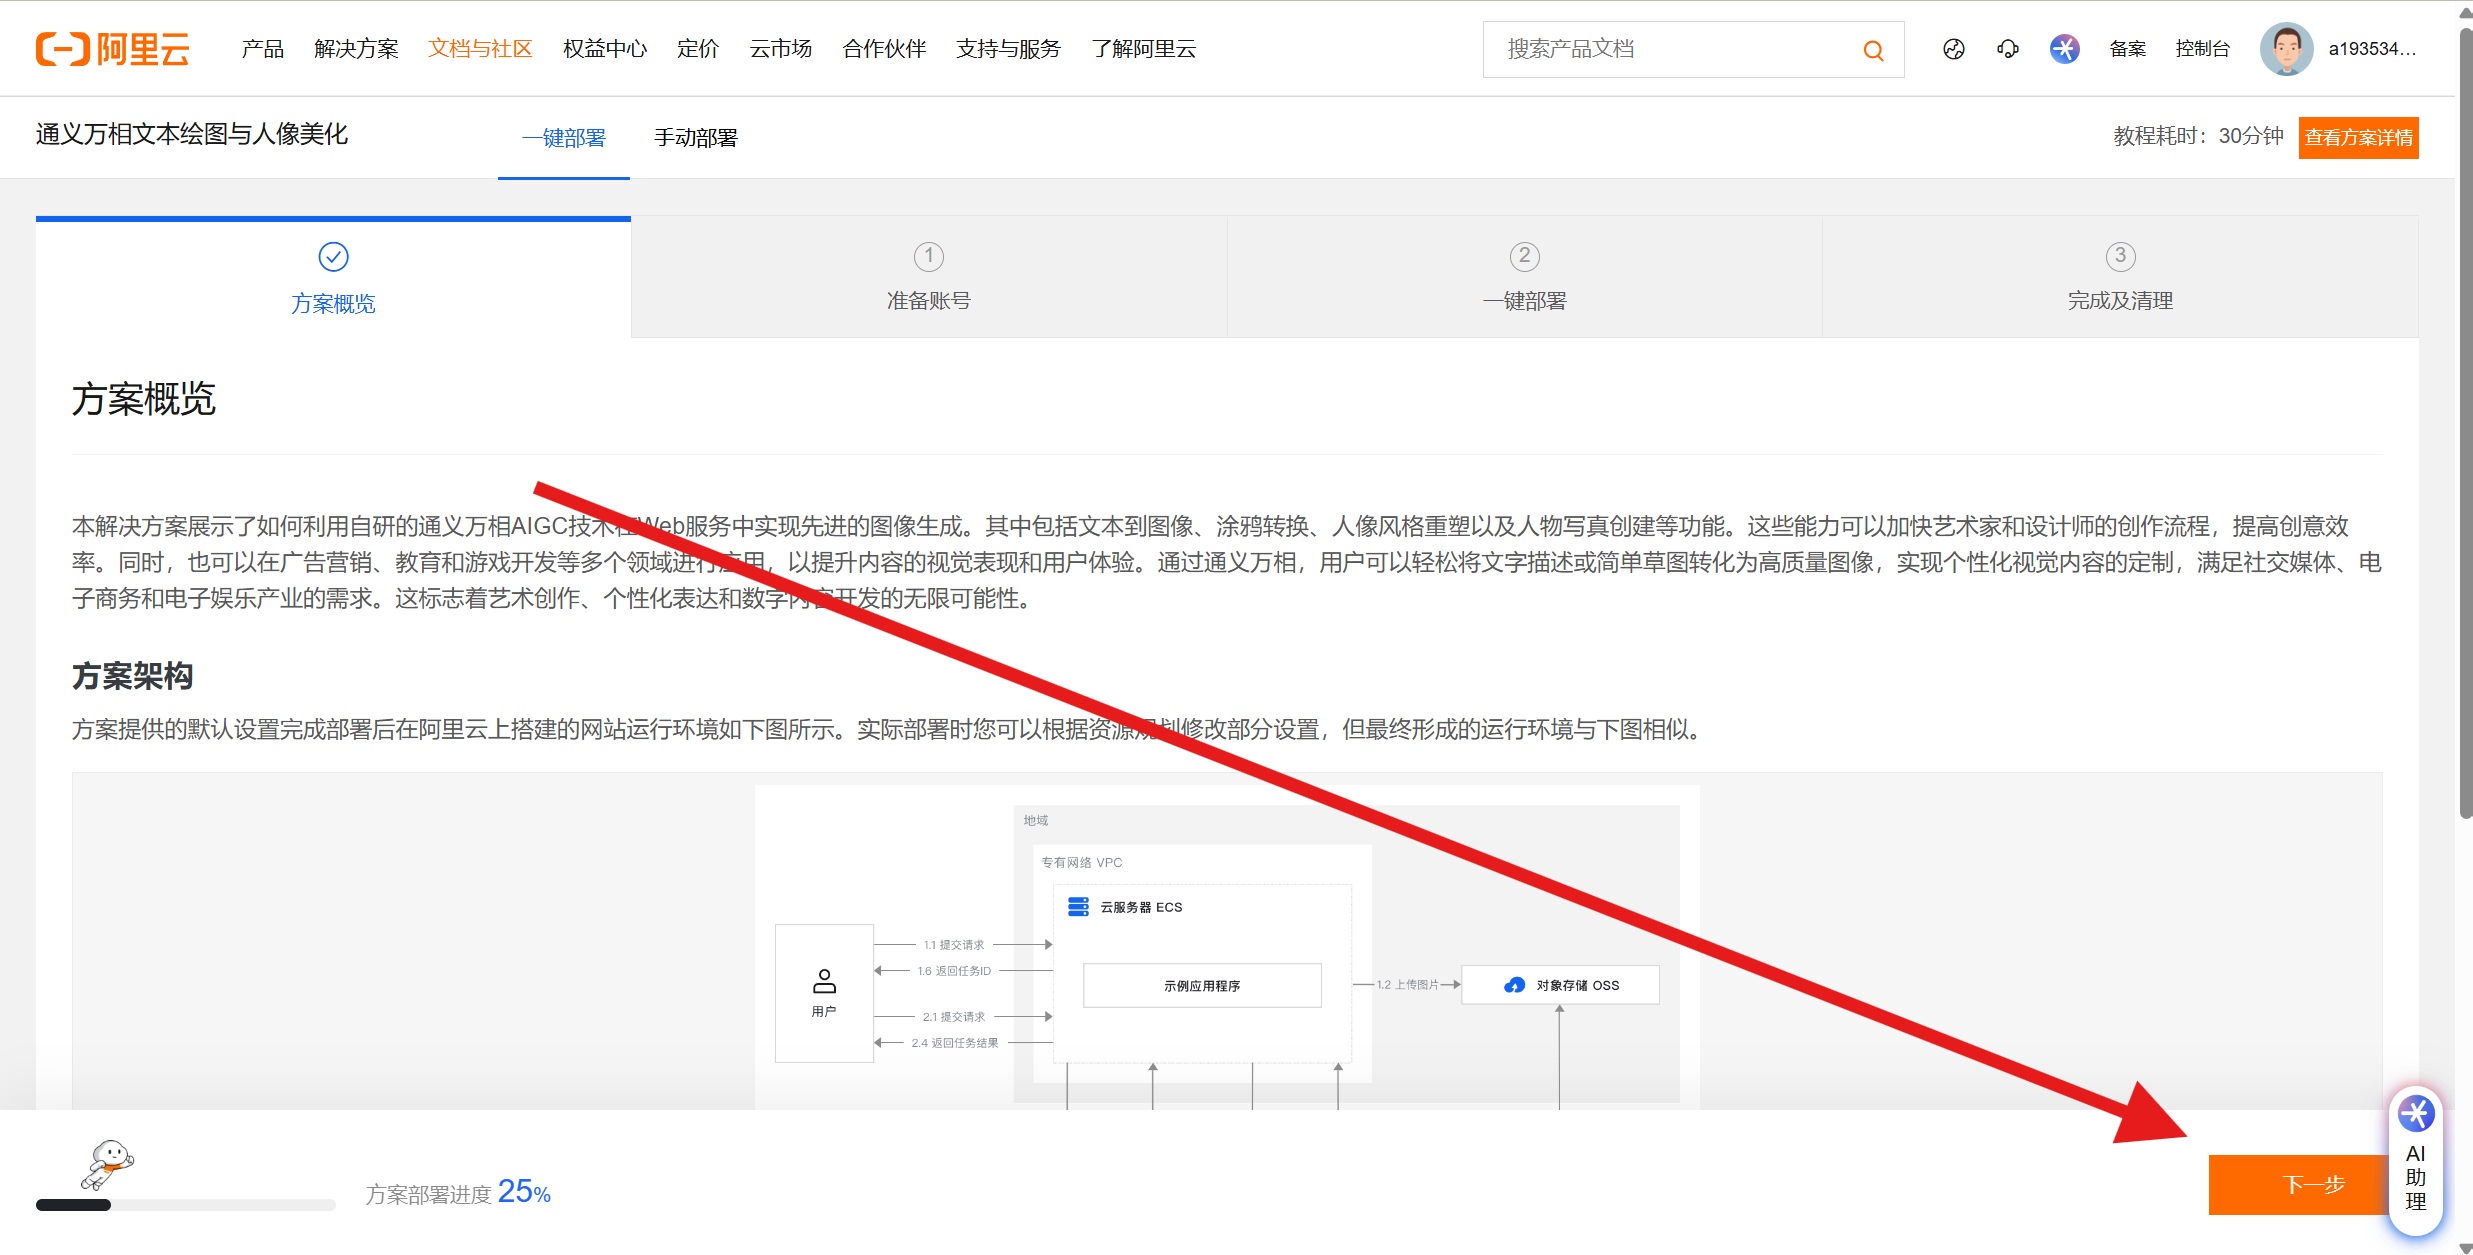
Task: Open the 产品 menu
Action: (263, 49)
